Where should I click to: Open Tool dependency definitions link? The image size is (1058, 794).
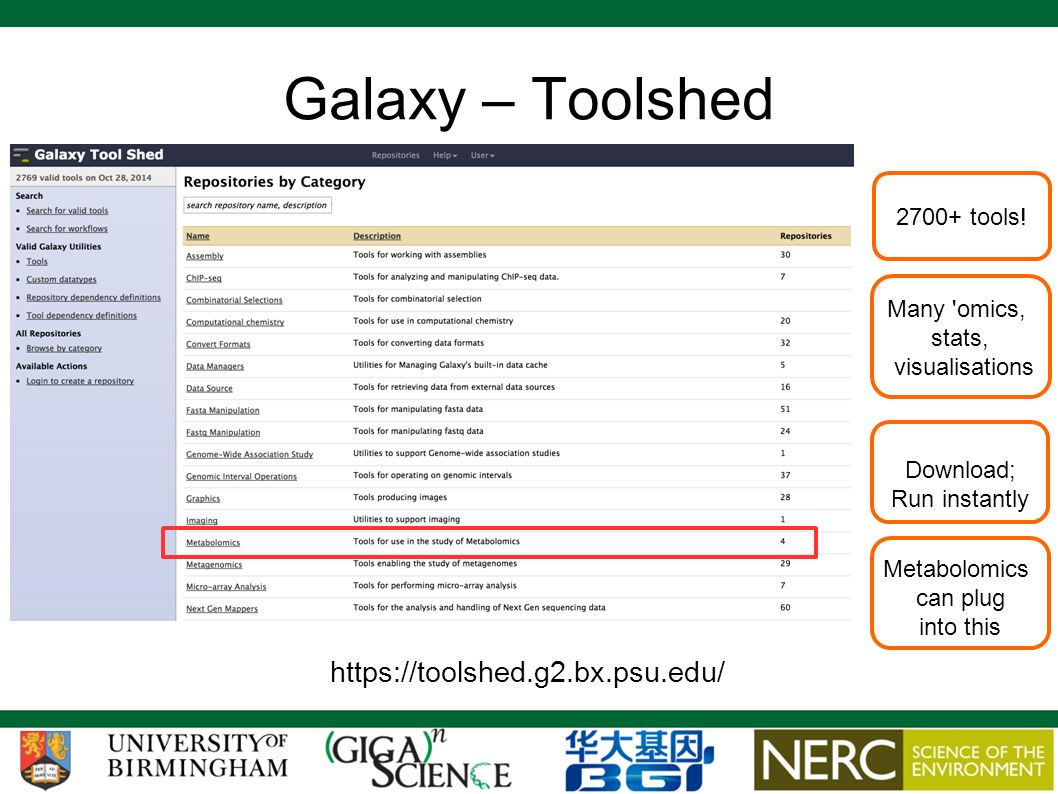tap(81, 316)
